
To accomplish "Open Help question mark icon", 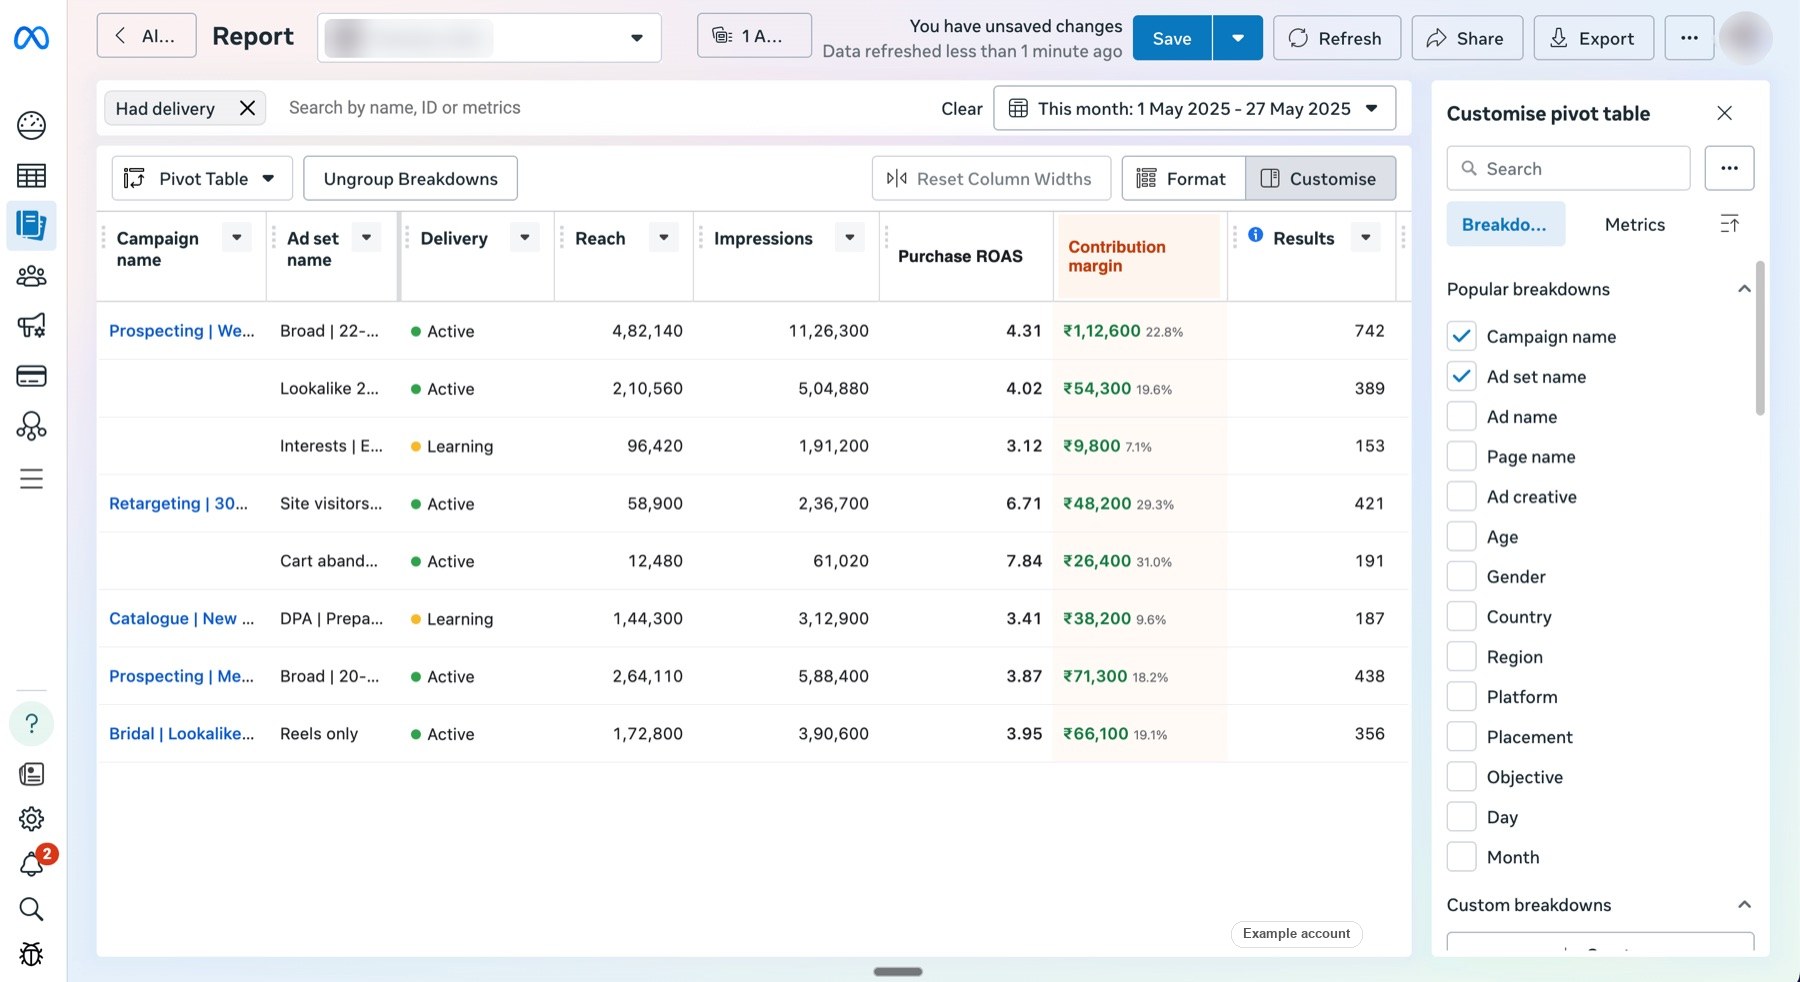I will 31,723.
